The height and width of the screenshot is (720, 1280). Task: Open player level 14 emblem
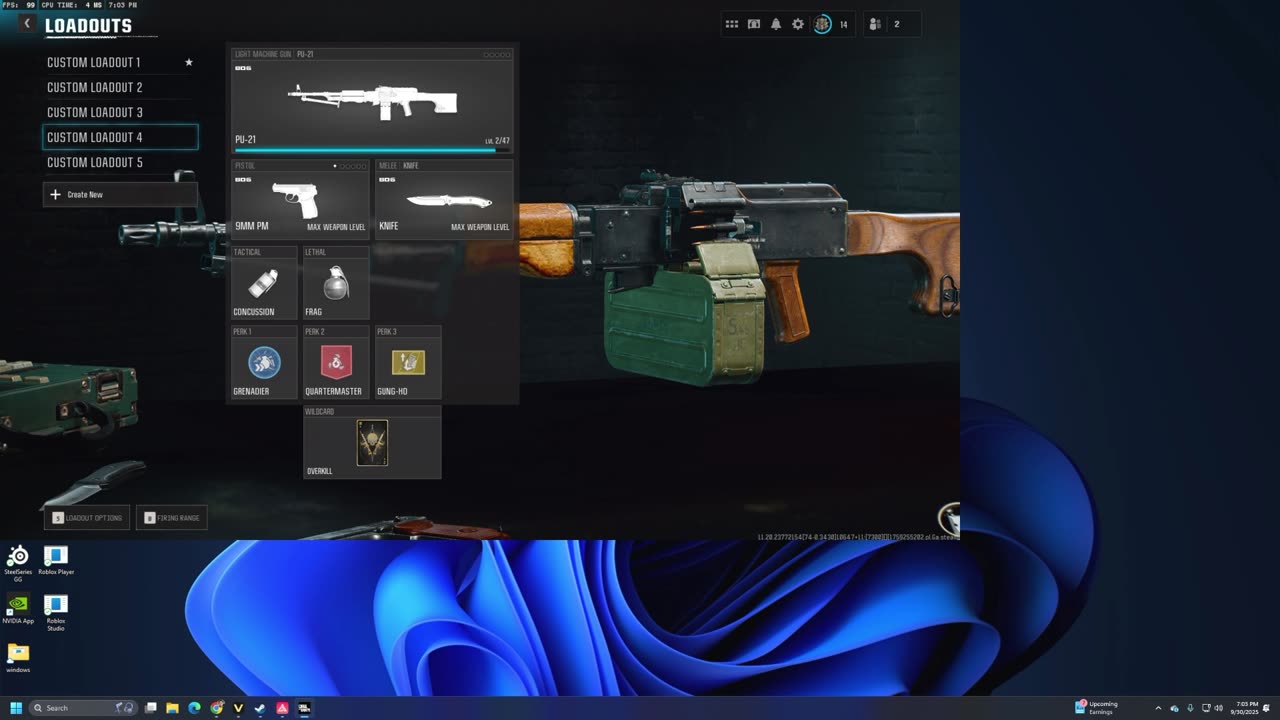coord(822,24)
